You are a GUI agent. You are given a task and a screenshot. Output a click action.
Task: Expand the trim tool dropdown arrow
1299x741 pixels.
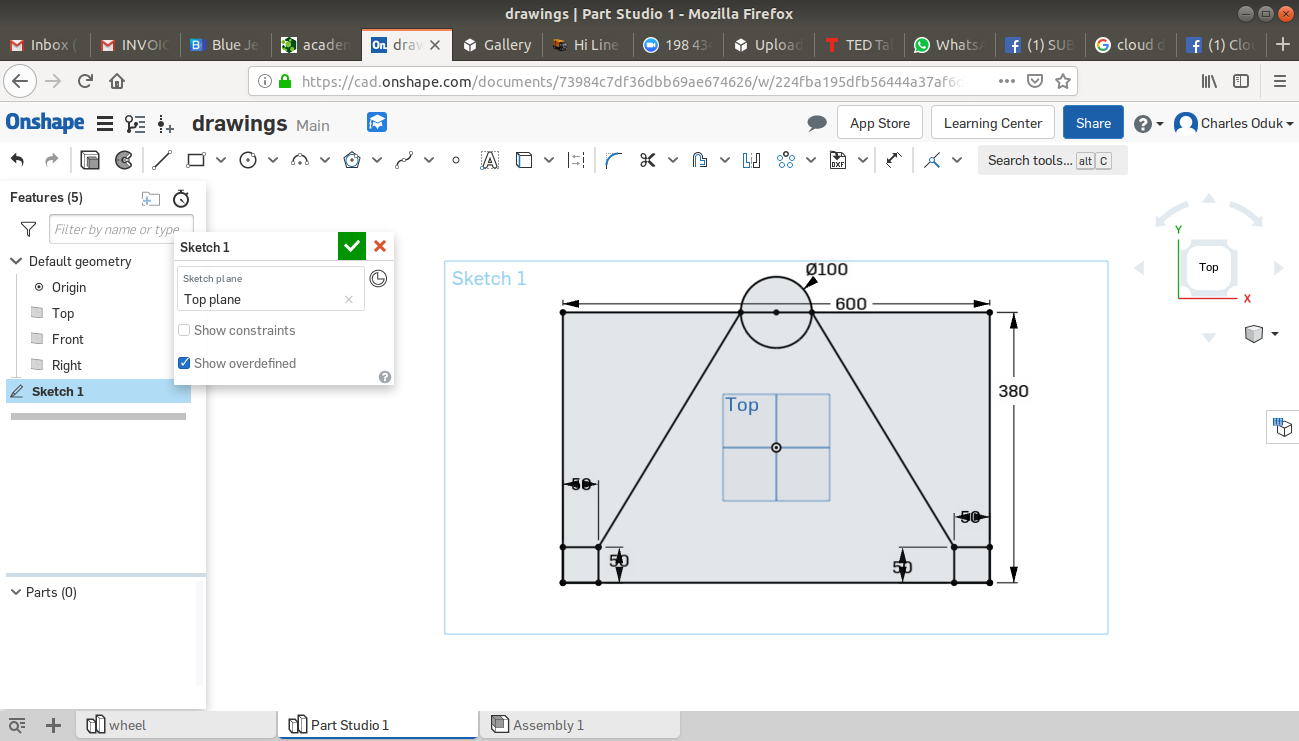pos(673,160)
